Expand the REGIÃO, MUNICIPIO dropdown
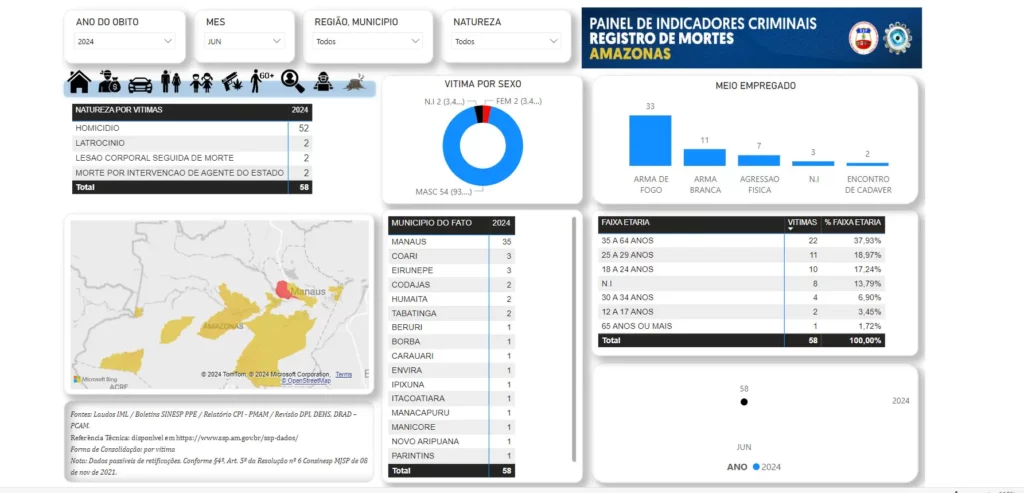Screen dimensions: 1024x493 pos(368,41)
